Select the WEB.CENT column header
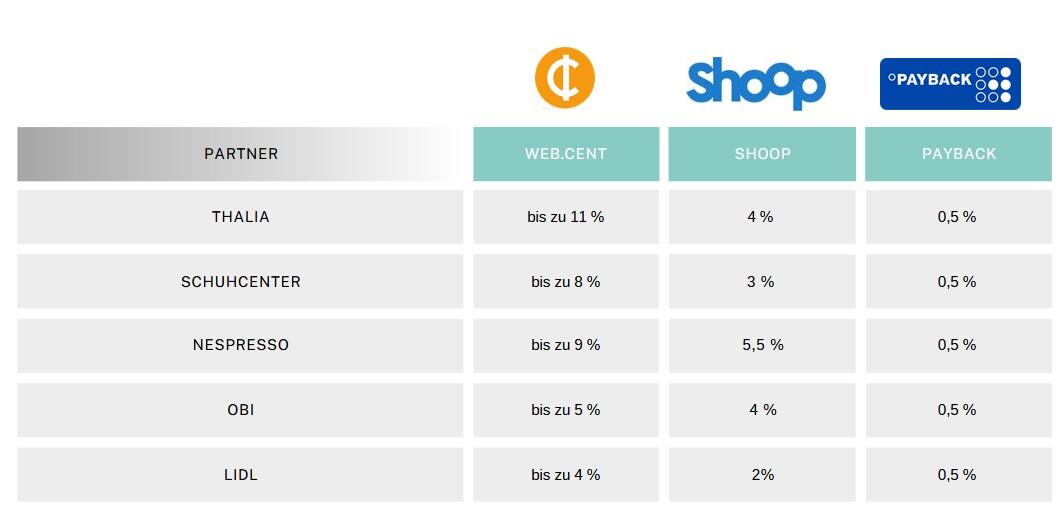1059x512 pixels. (x=566, y=154)
